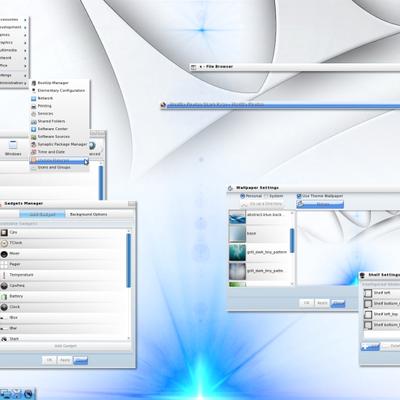Select 'IBox' row in gadgets list

63,318
